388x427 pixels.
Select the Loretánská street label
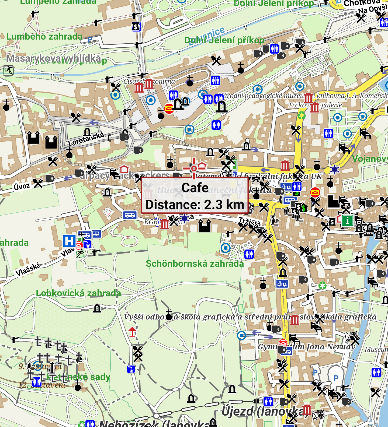click(85, 140)
